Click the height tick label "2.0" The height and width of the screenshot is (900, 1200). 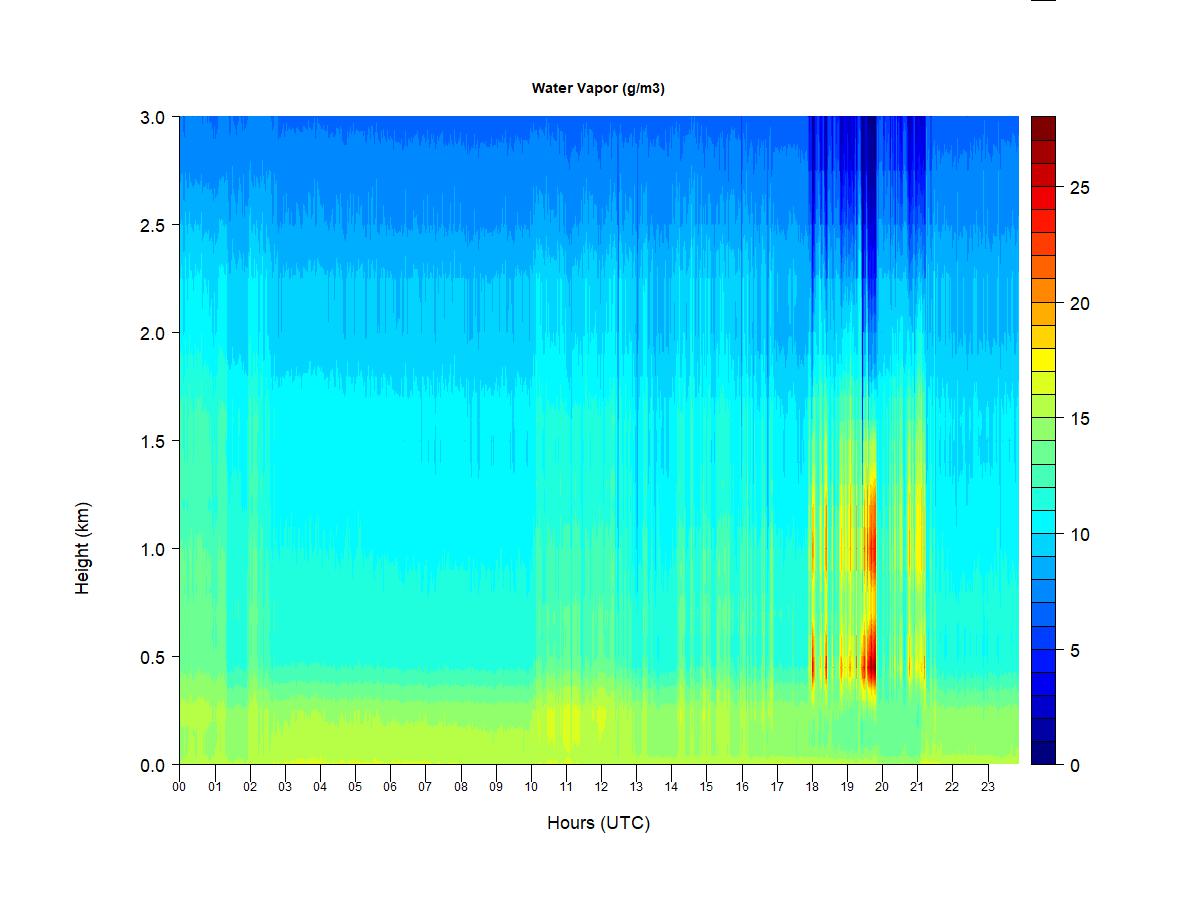pyautogui.click(x=151, y=333)
